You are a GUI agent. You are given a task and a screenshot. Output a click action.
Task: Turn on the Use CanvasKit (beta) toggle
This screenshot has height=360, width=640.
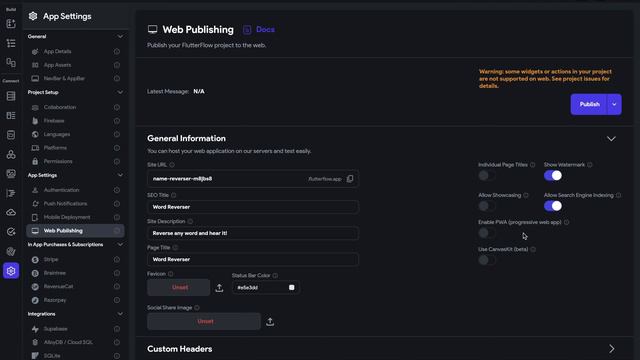coord(487,260)
